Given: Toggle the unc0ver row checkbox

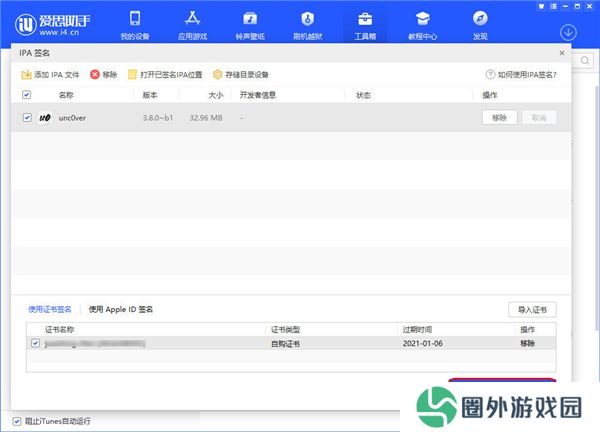Looking at the screenshot, I should [x=27, y=117].
